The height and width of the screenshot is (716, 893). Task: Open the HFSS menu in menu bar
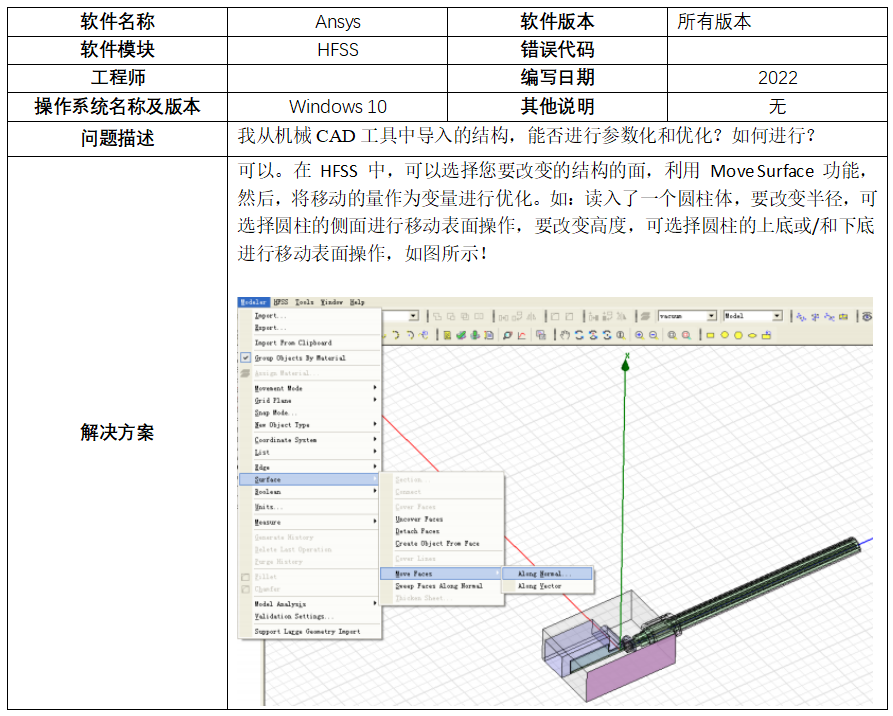coord(281,302)
